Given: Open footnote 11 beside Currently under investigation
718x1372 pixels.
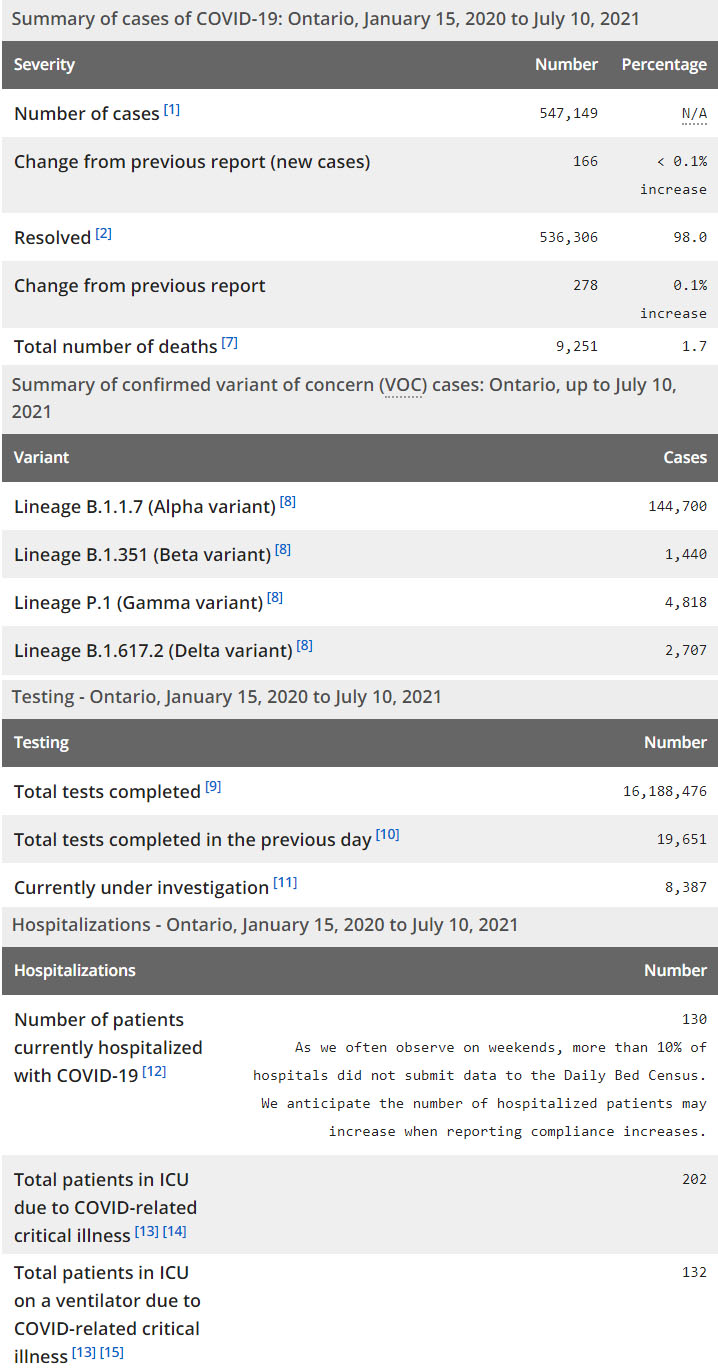Looking at the screenshot, I should [285, 883].
